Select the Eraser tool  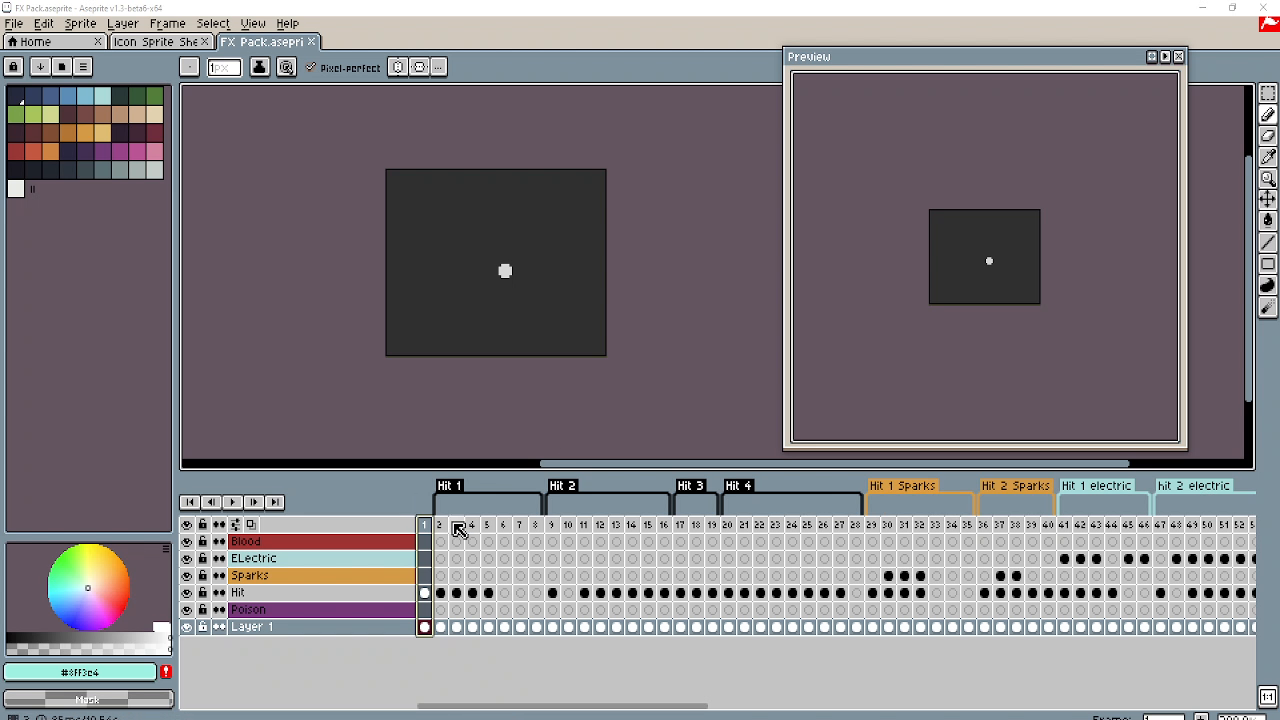tap(1267, 136)
